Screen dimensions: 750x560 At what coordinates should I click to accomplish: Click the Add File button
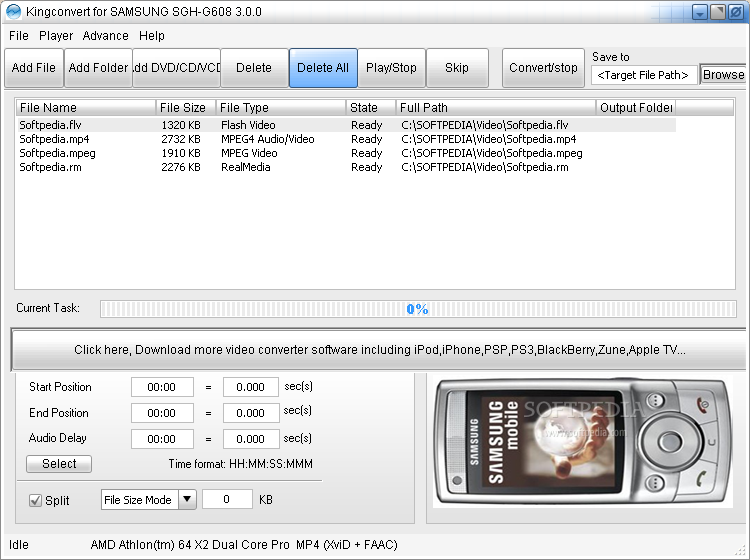(34, 68)
